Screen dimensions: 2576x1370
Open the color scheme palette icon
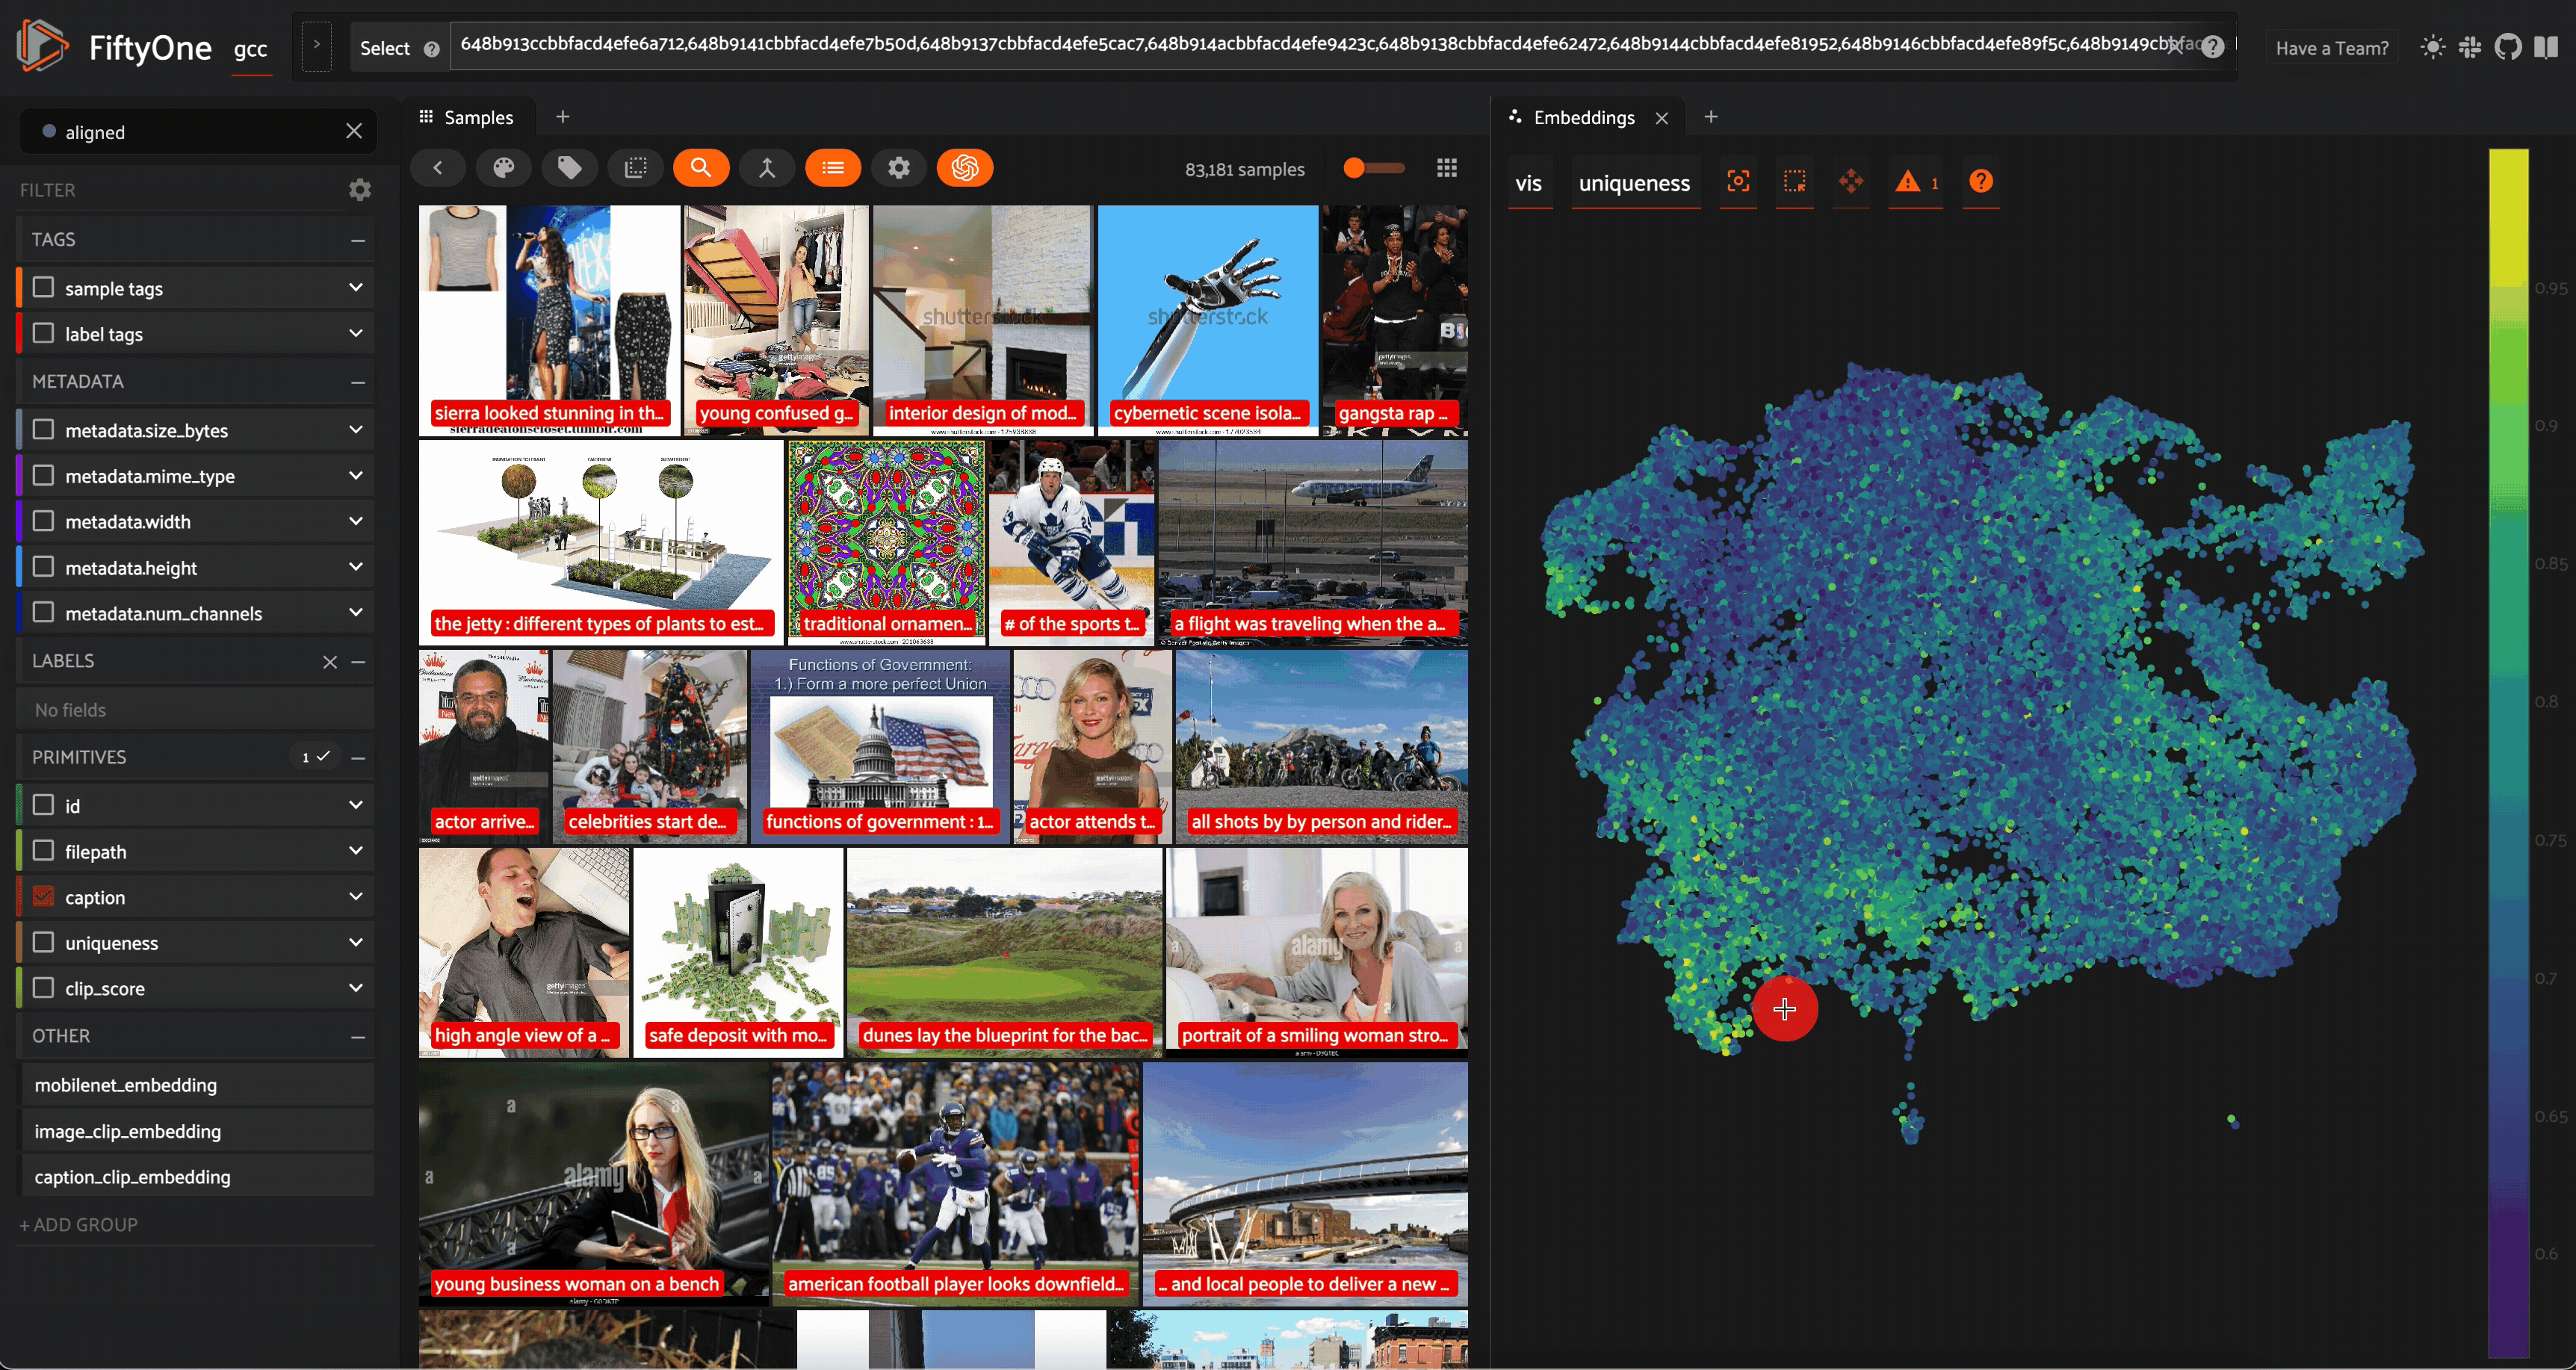(503, 168)
